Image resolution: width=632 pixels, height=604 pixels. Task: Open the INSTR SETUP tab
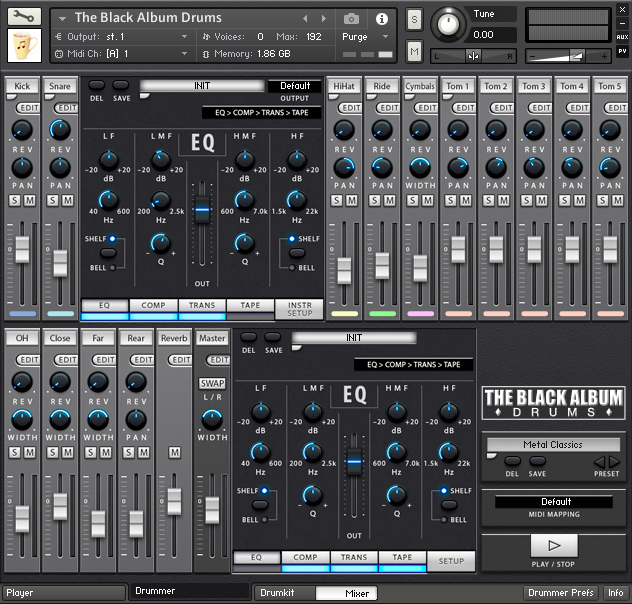coord(299,309)
